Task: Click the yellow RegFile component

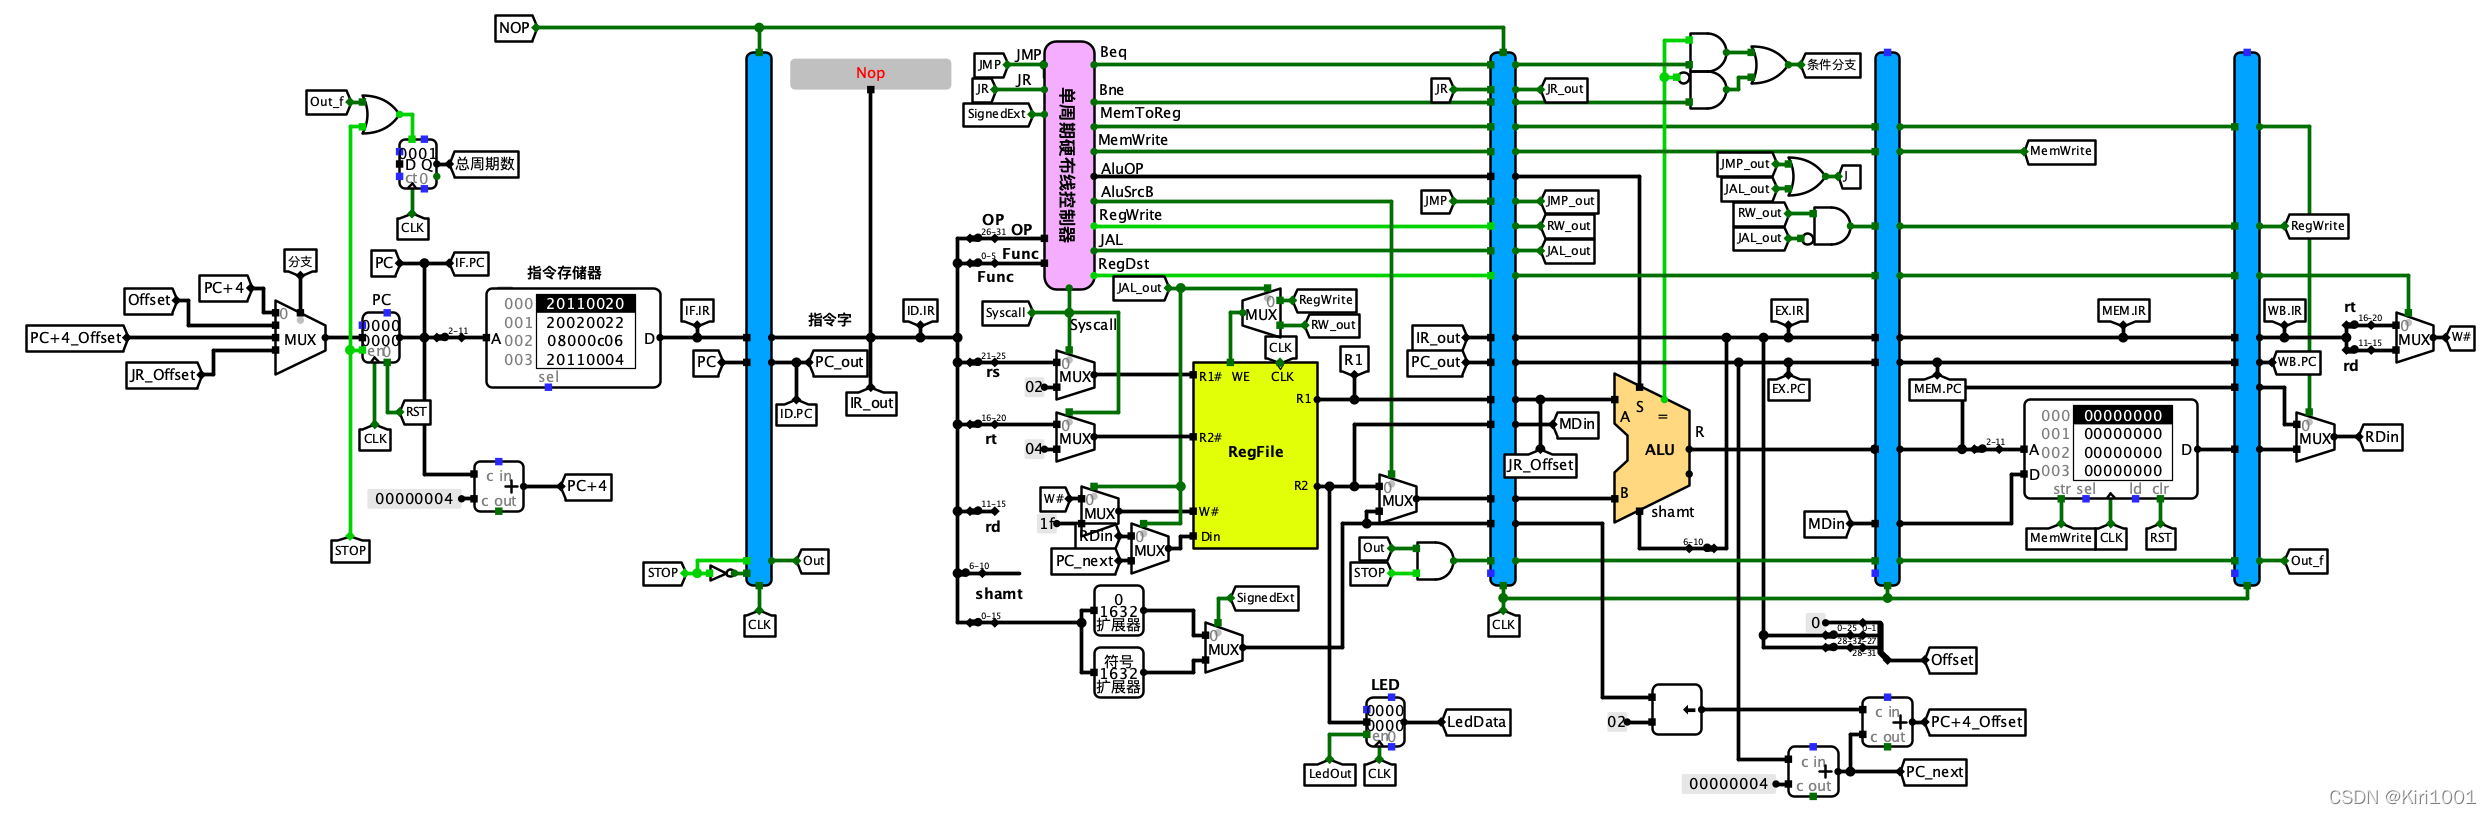Action: tap(1255, 455)
